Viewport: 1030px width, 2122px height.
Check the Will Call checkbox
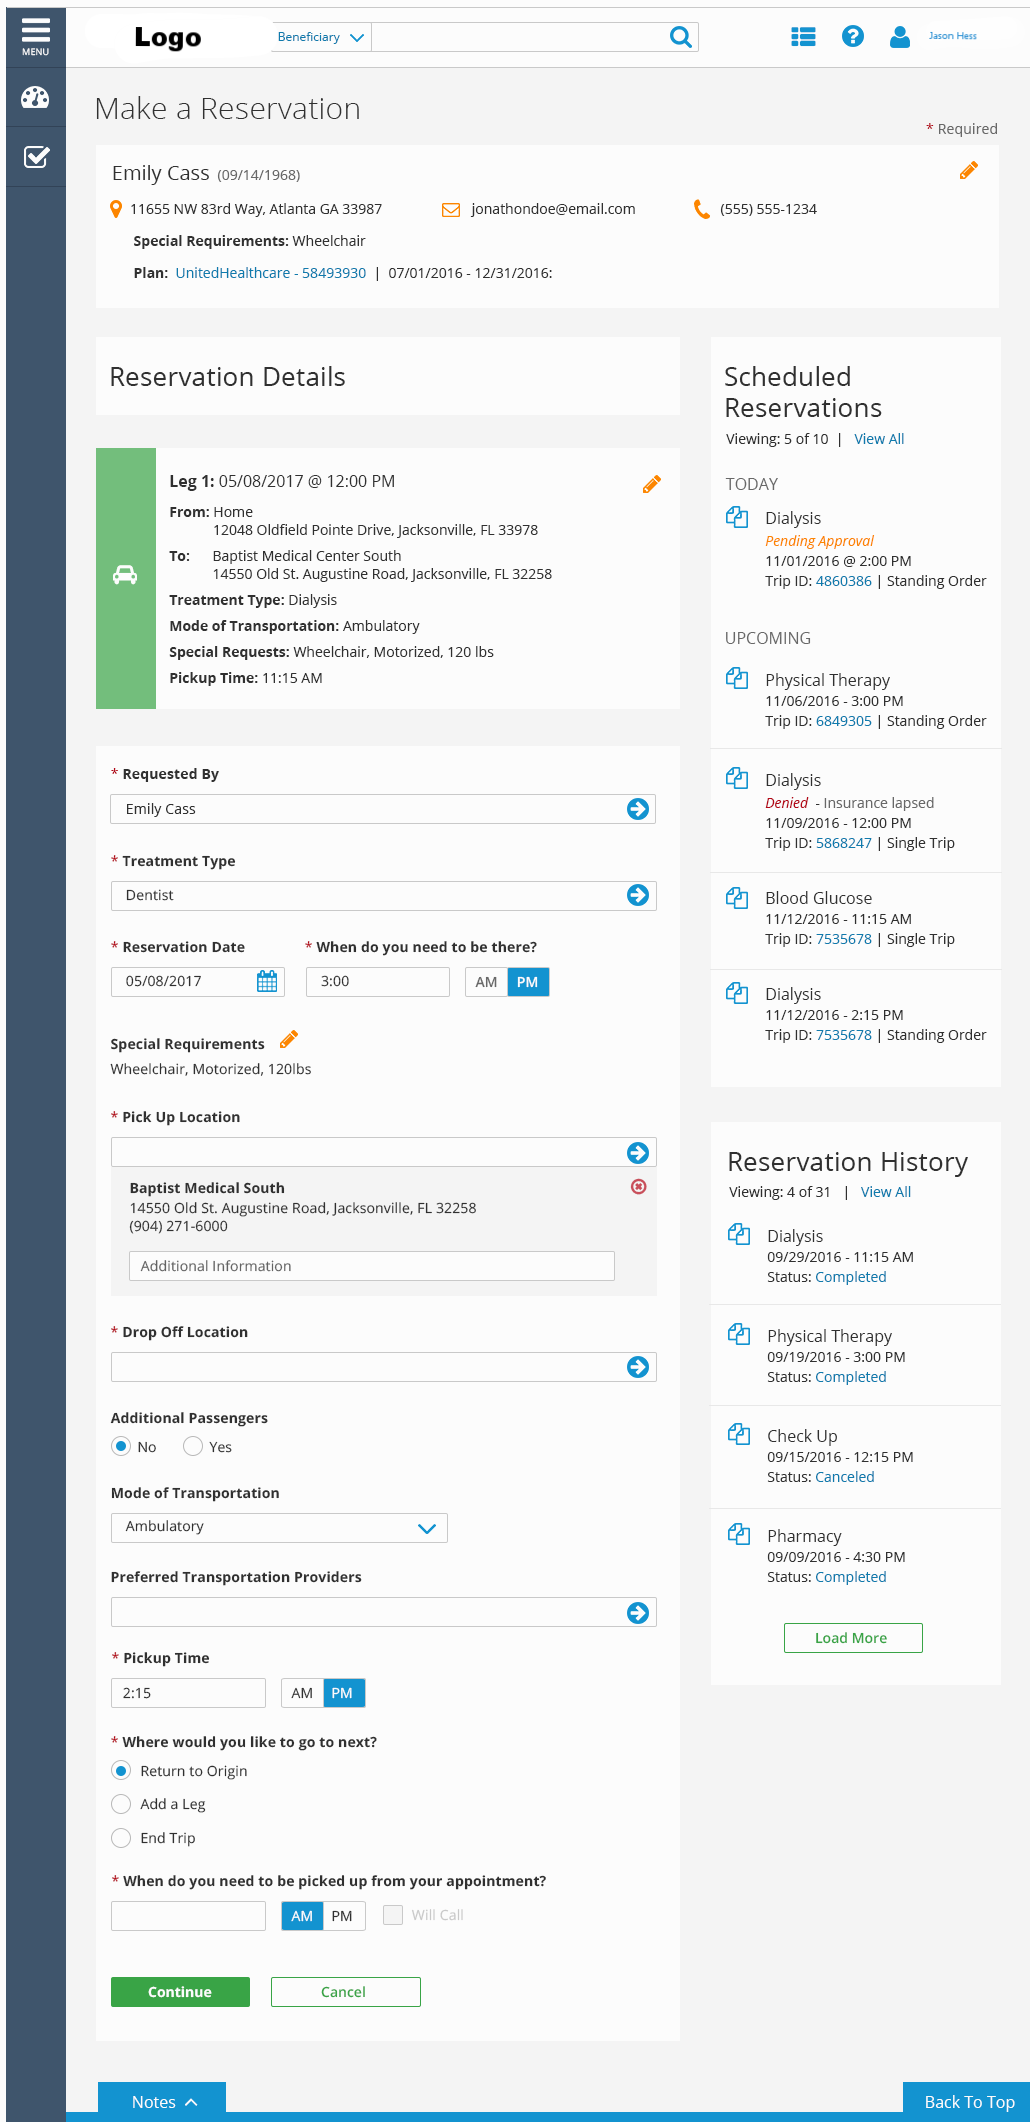click(x=393, y=1915)
